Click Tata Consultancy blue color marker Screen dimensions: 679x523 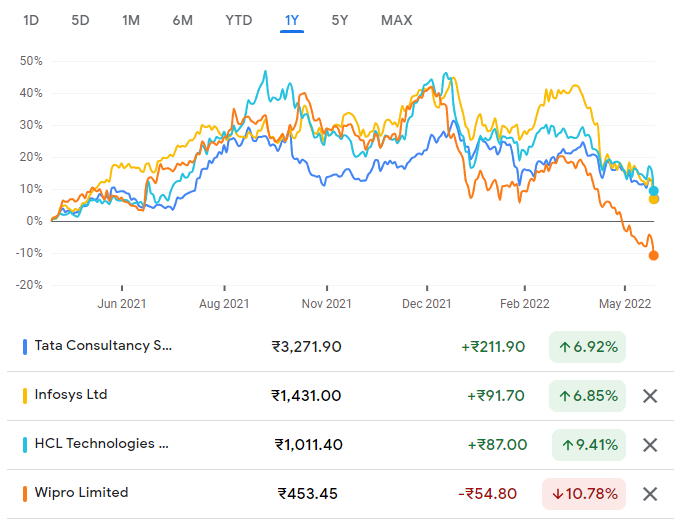point(25,347)
